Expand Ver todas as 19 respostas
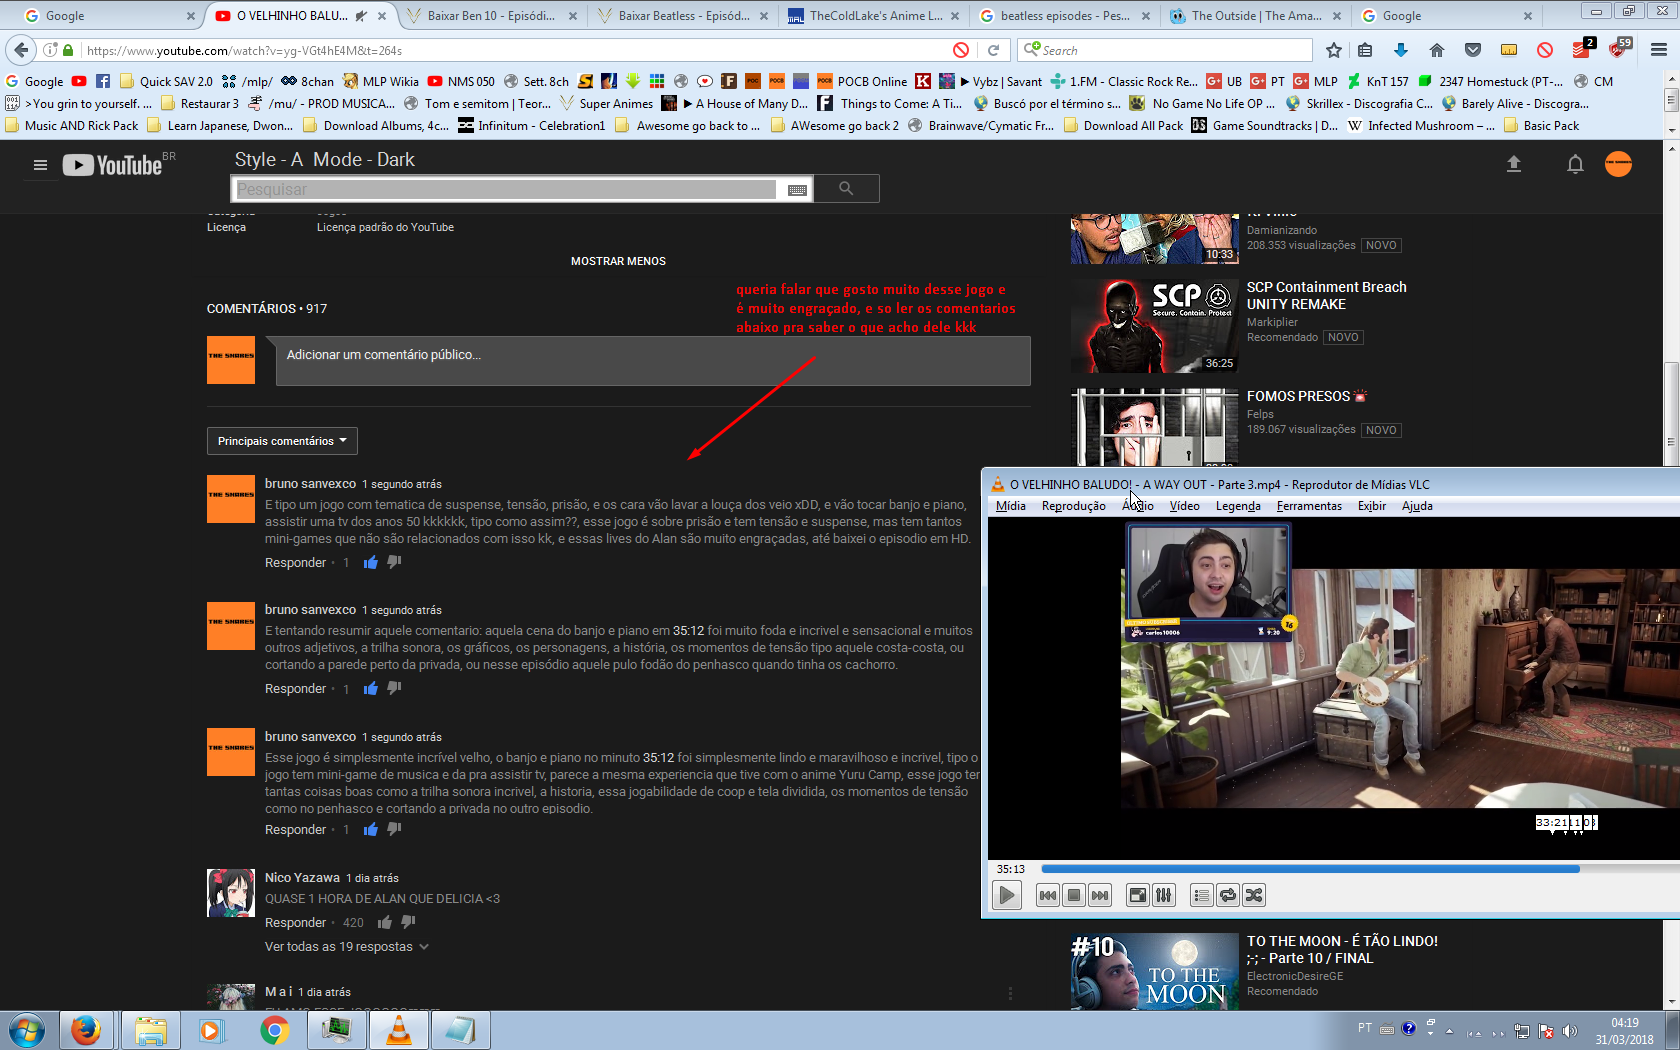1680x1050 pixels. [346, 947]
